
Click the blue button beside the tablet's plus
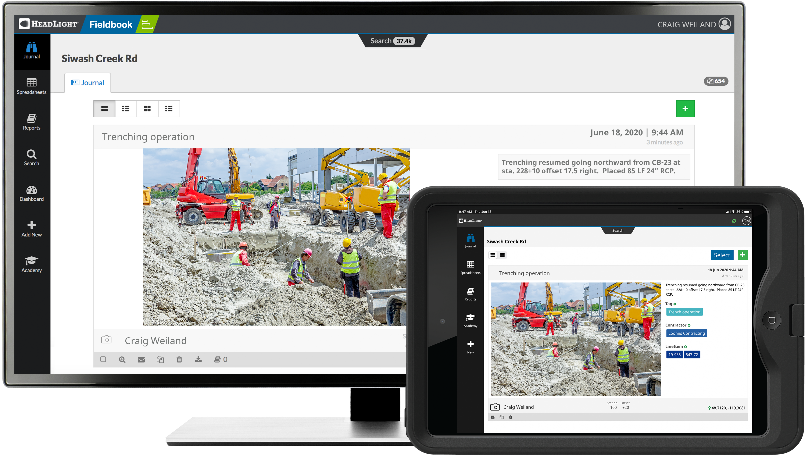pyautogui.click(x=722, y=255)
